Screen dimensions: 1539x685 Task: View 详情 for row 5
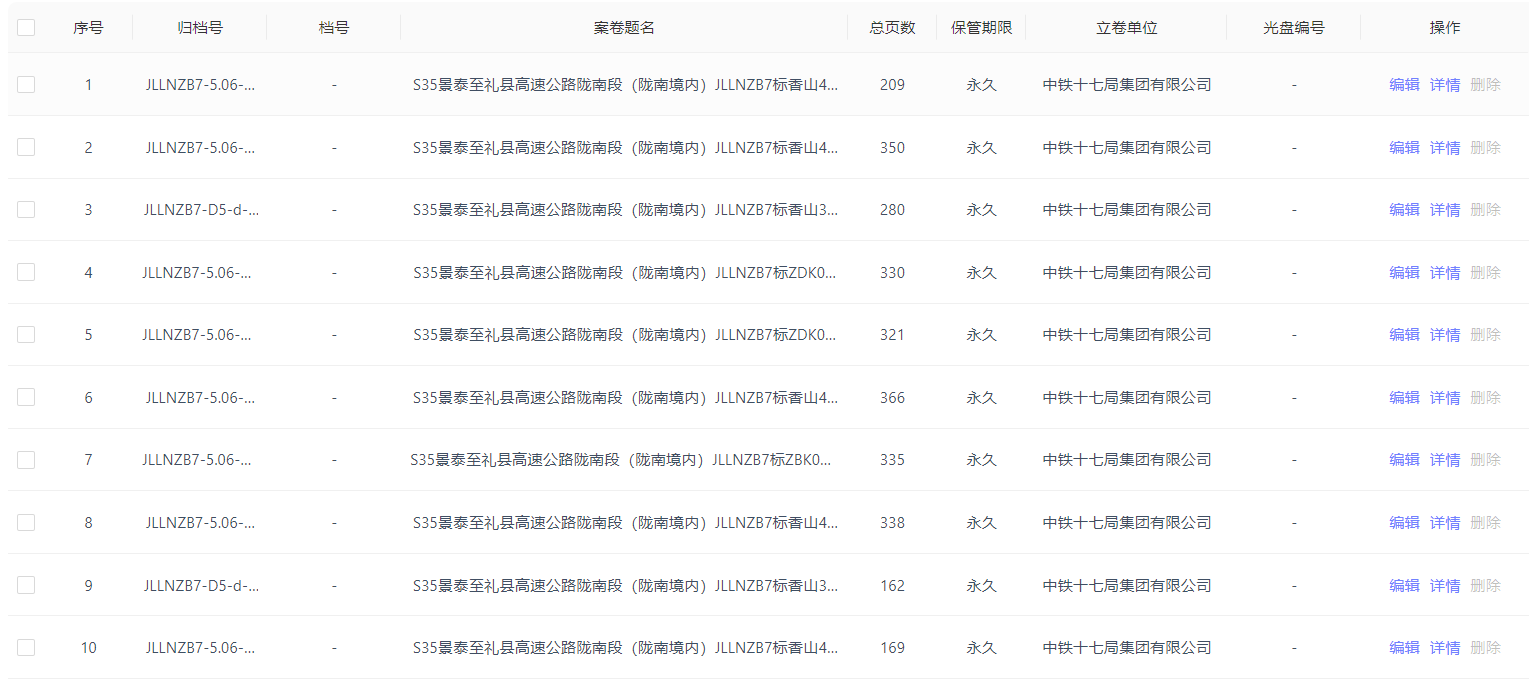tap(1445, 335)
